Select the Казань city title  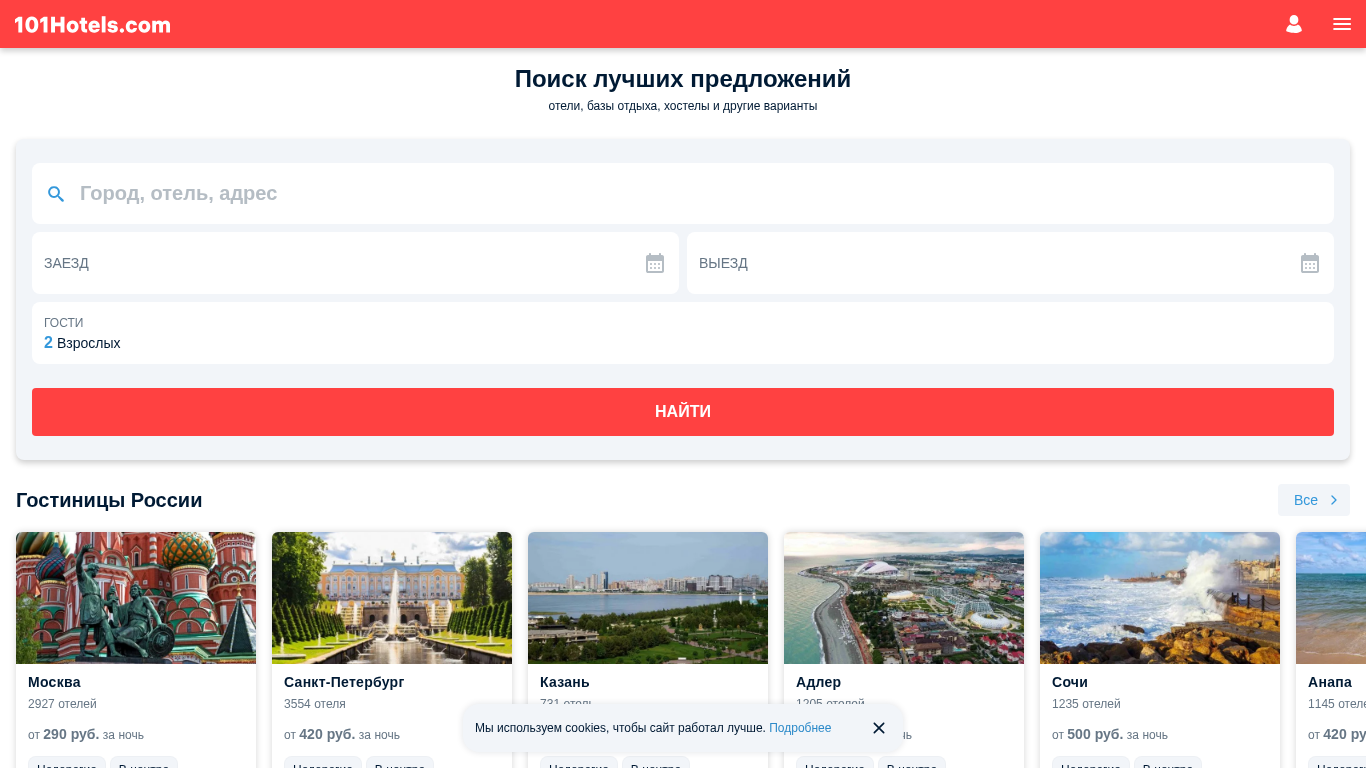click(565, 682)
